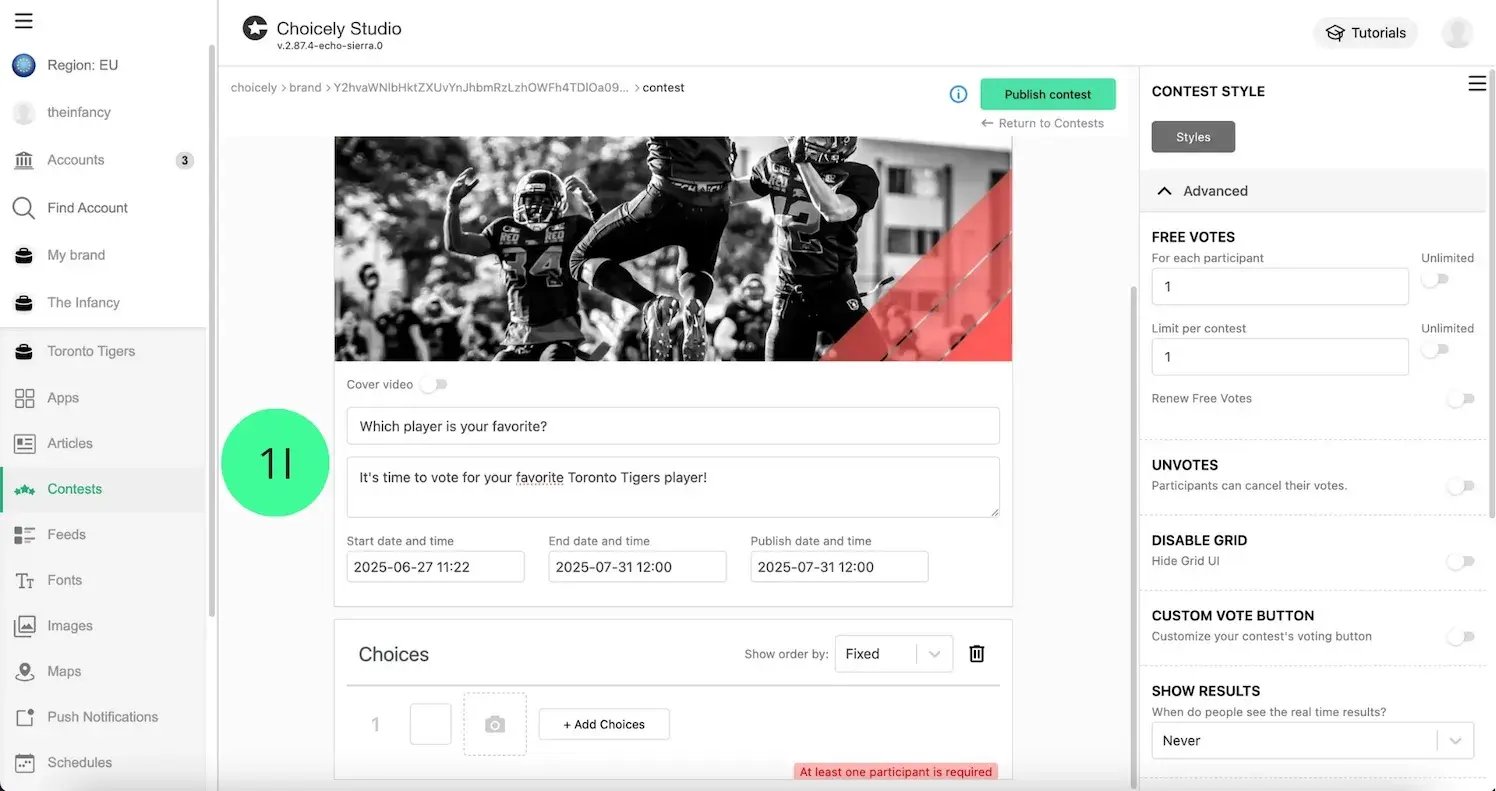This screenshot has height=791, width=1496.
Task: Click the Region: EU globe icon
Action: (x=24, y=65)
